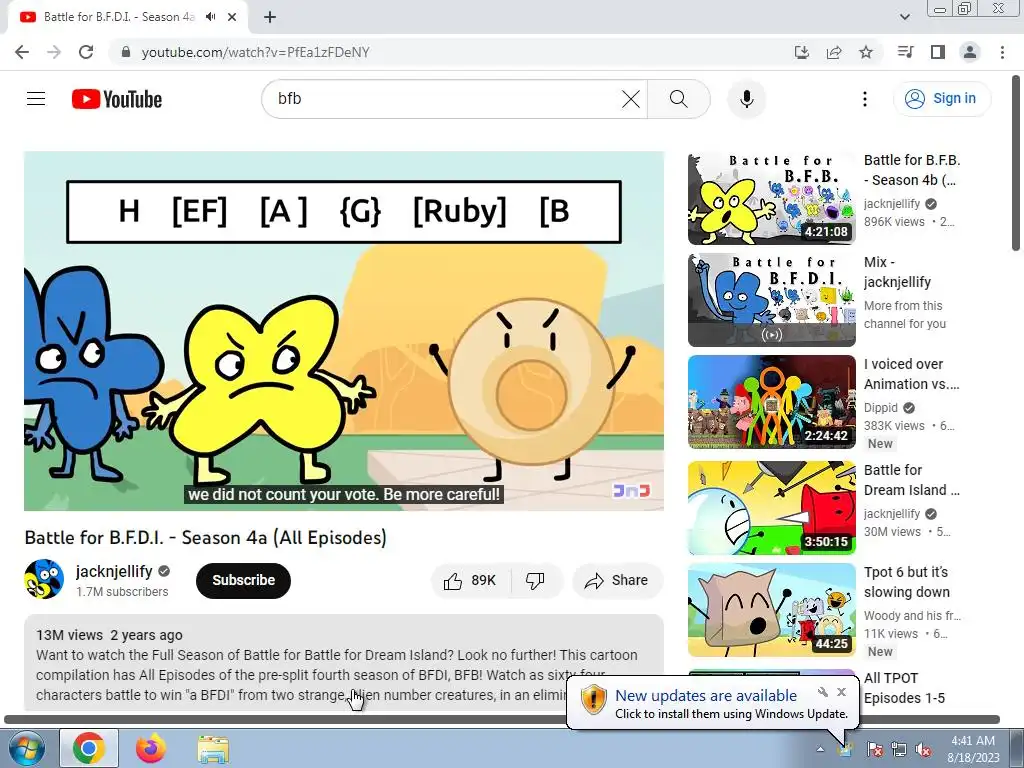Open jacknjellify channel avatar

click(44, 579)
